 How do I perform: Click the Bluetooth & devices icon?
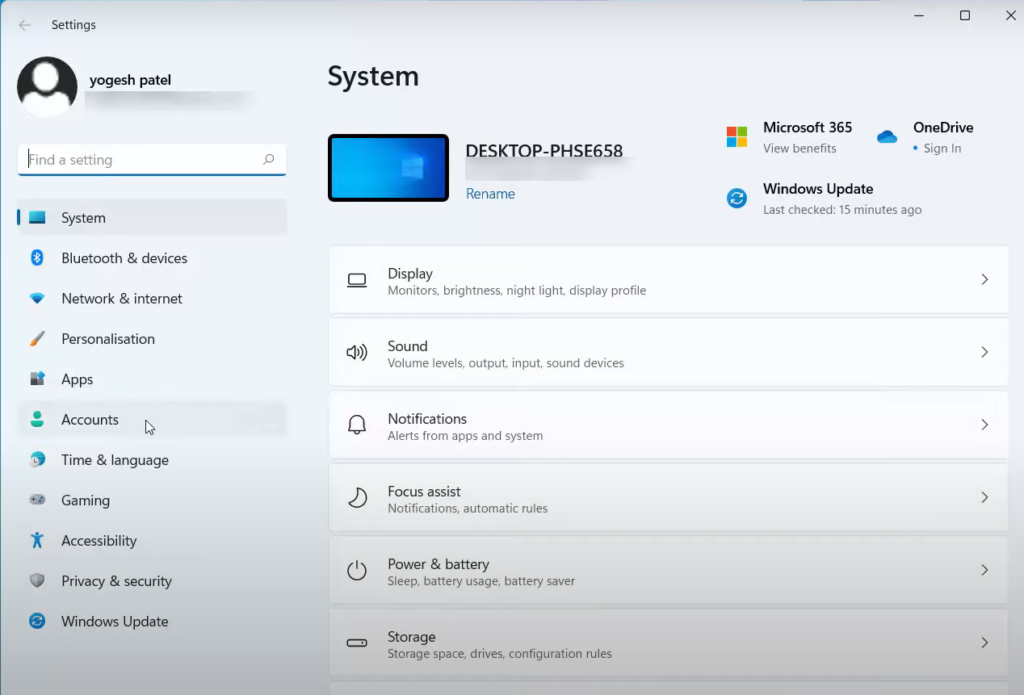coord(37,258)
